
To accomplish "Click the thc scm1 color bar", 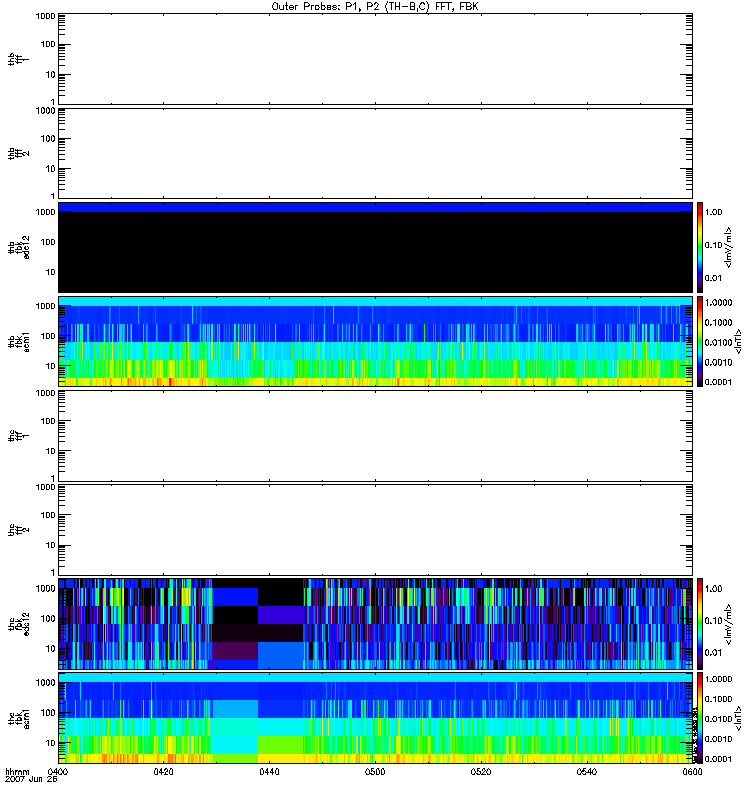I will [700, 717].
